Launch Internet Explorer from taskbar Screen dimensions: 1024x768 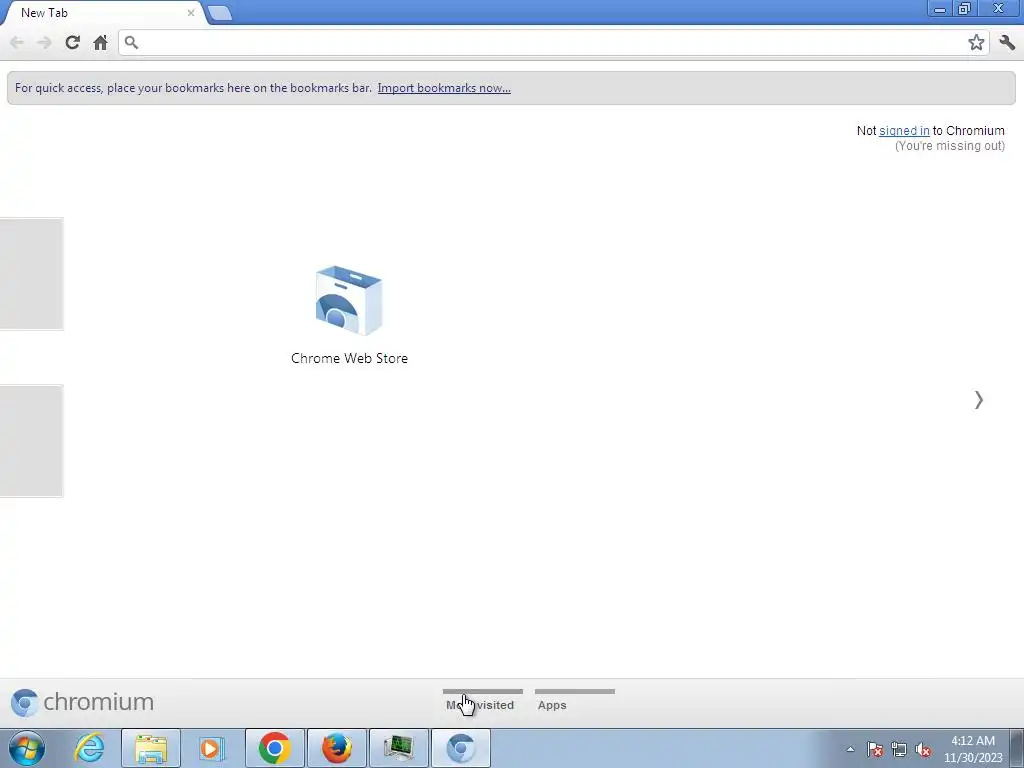[89, 748]
